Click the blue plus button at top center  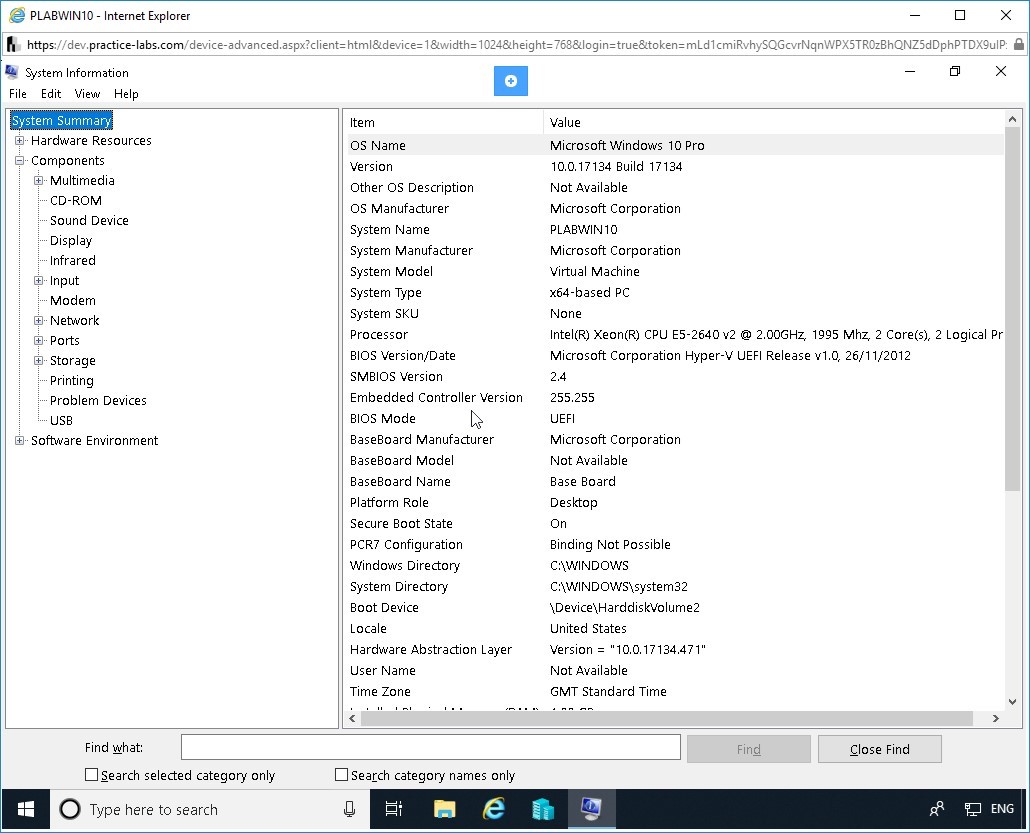click(x=510, y=81)
